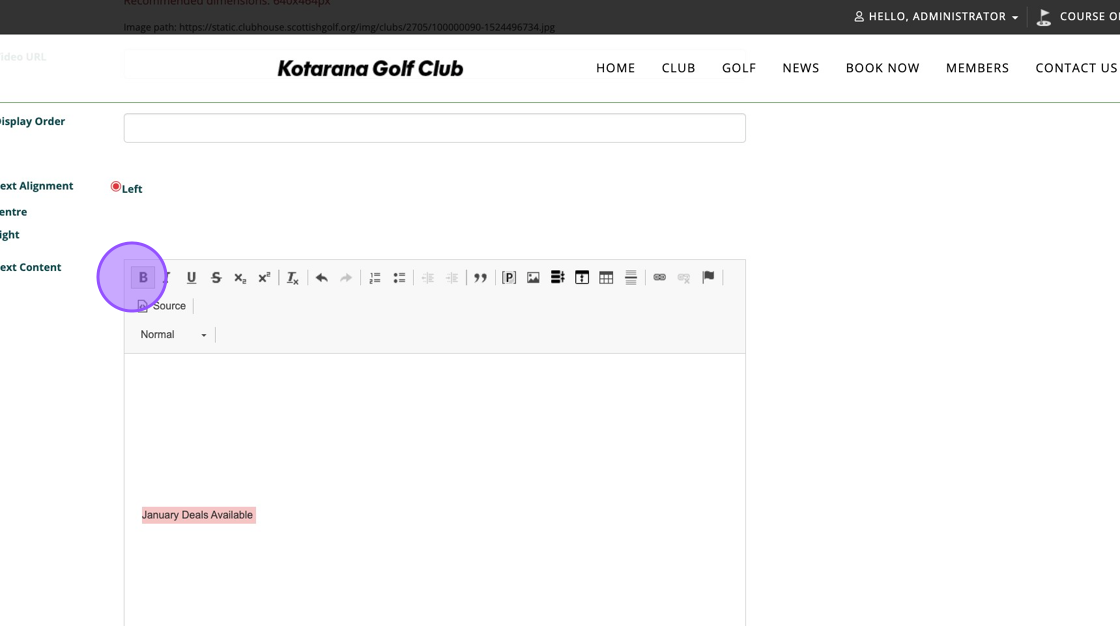Click the panel icon before the table icon
Viewport: 1120px width, 626px height.
pyautogui.click(x=582, y=277)
